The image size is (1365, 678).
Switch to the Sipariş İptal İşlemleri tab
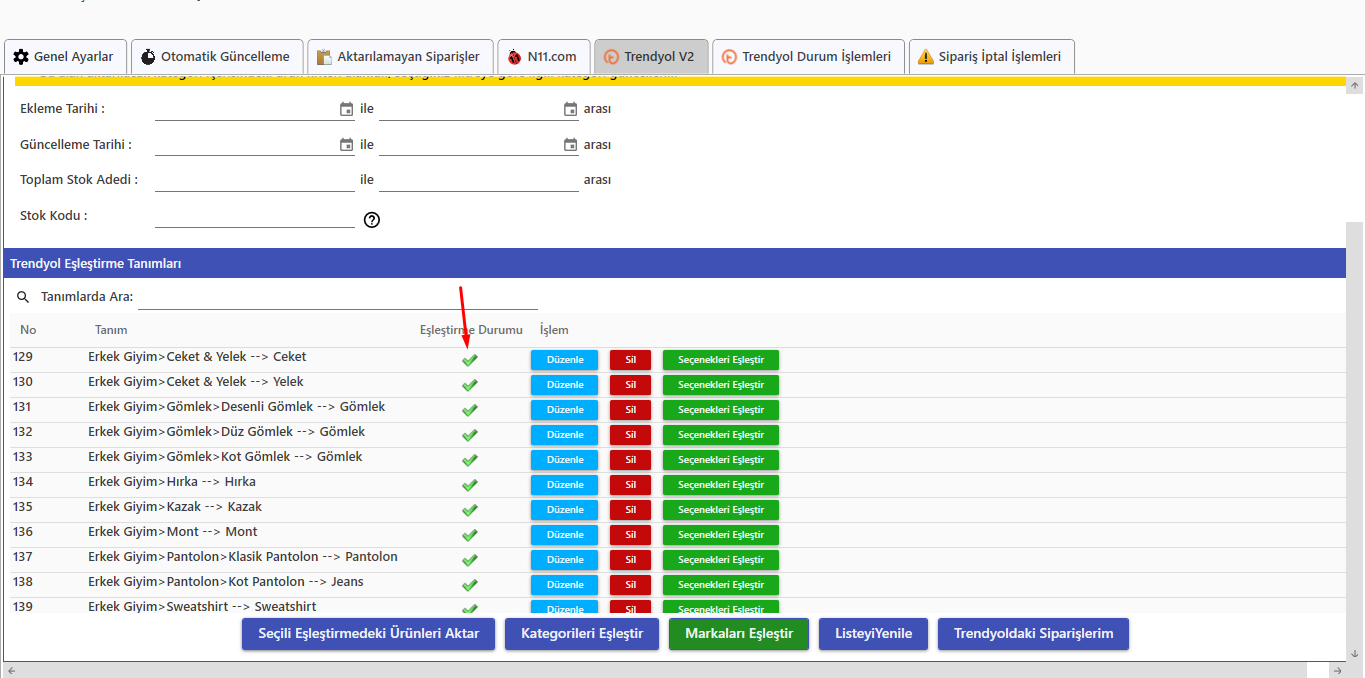coord(992,57)
